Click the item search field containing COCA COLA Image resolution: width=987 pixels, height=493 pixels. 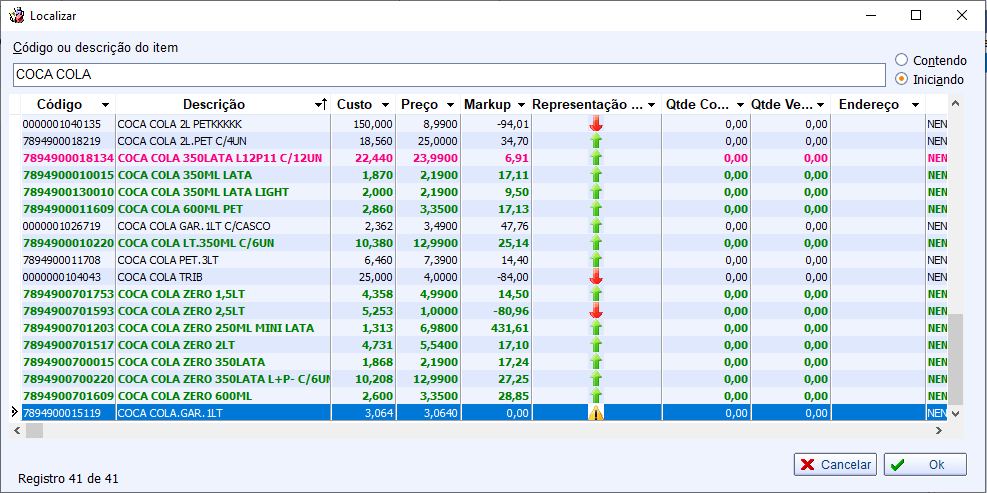[x=449, y=75]
